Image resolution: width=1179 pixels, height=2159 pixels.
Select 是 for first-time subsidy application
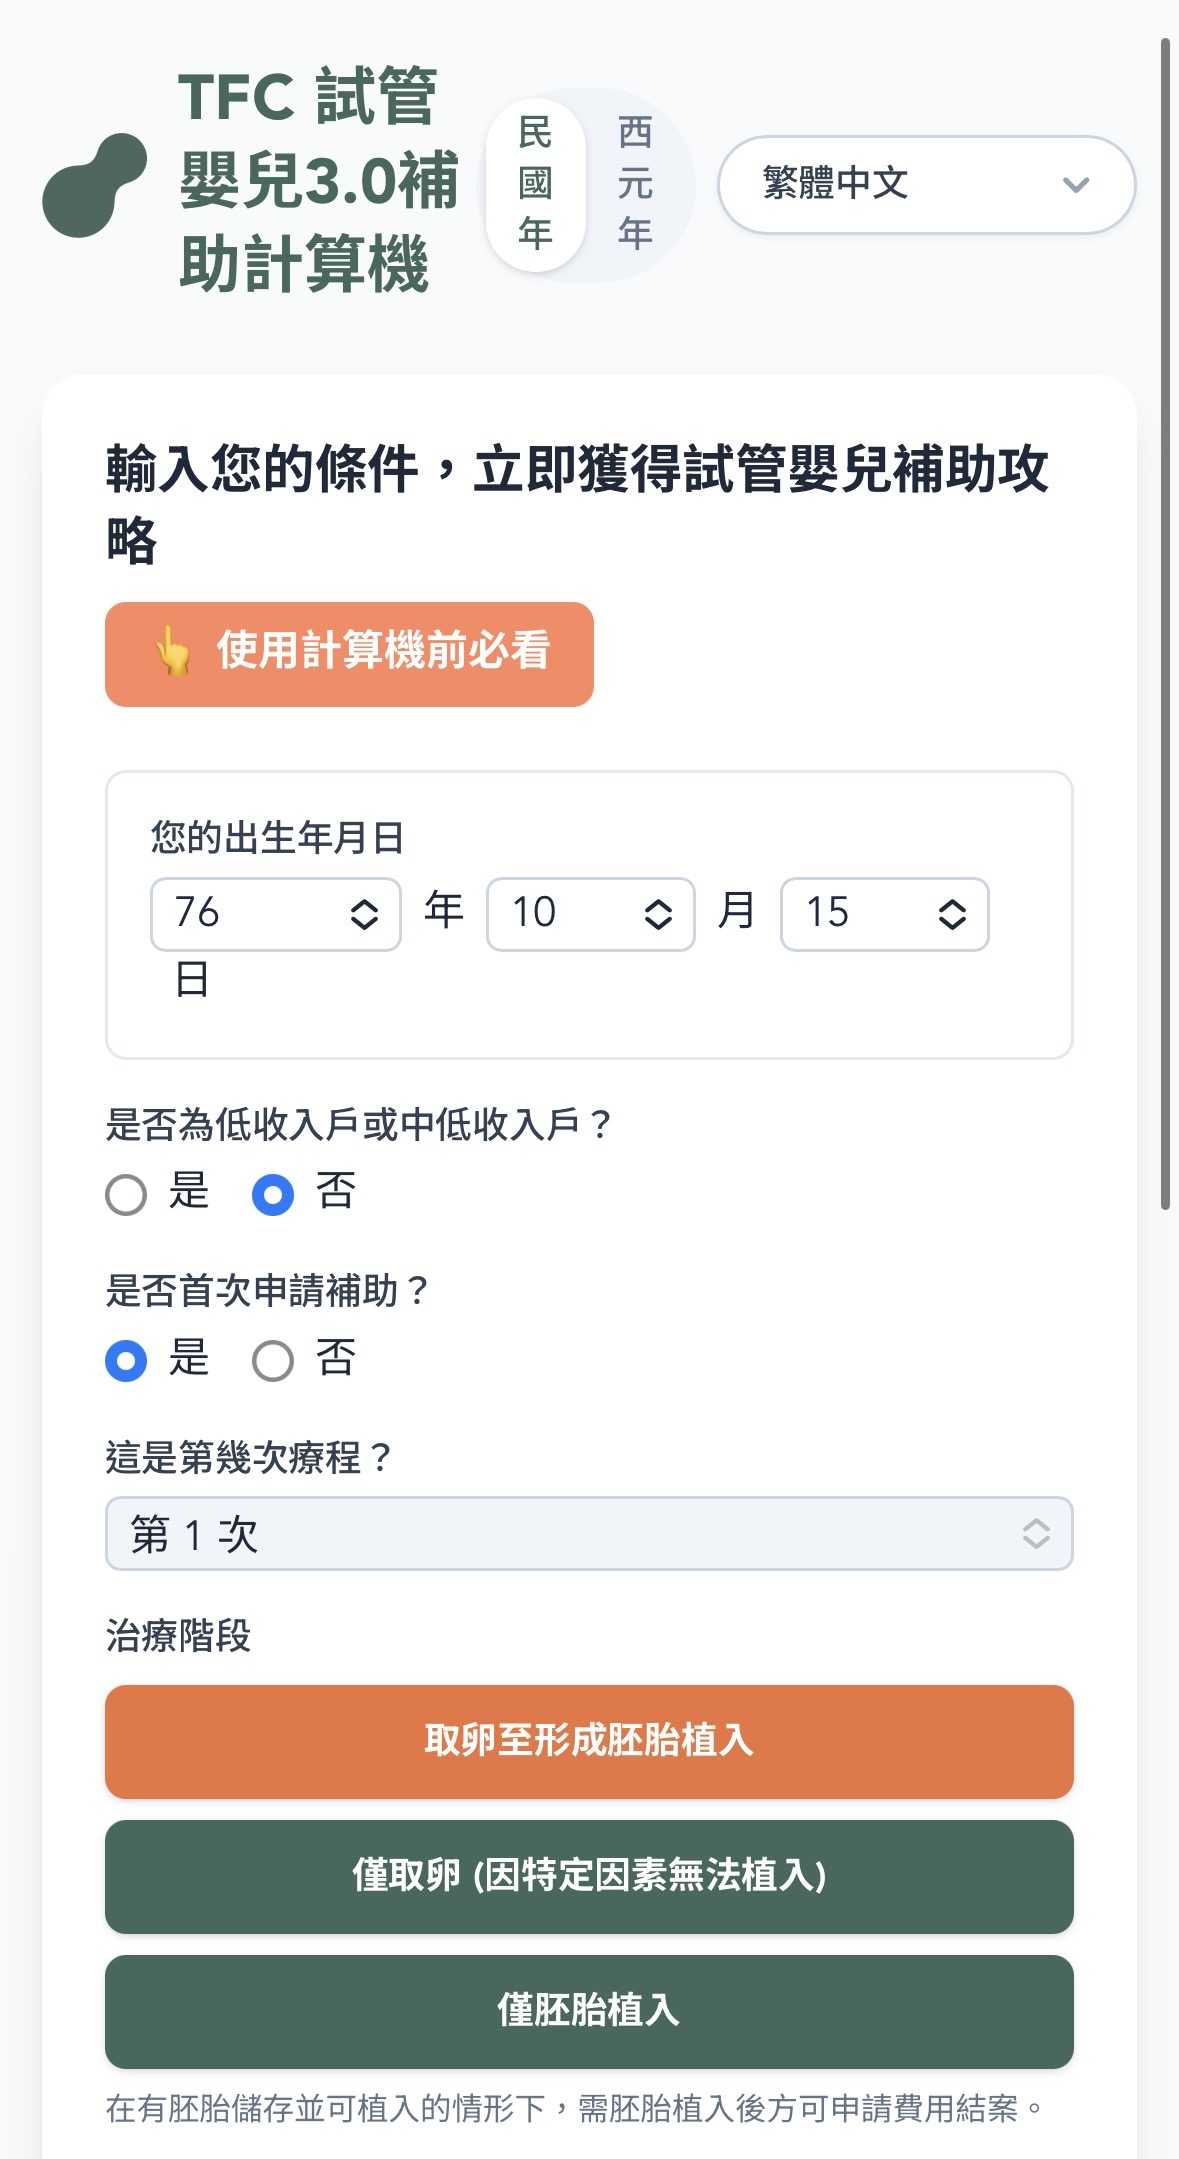click(x=127, y=1361)
